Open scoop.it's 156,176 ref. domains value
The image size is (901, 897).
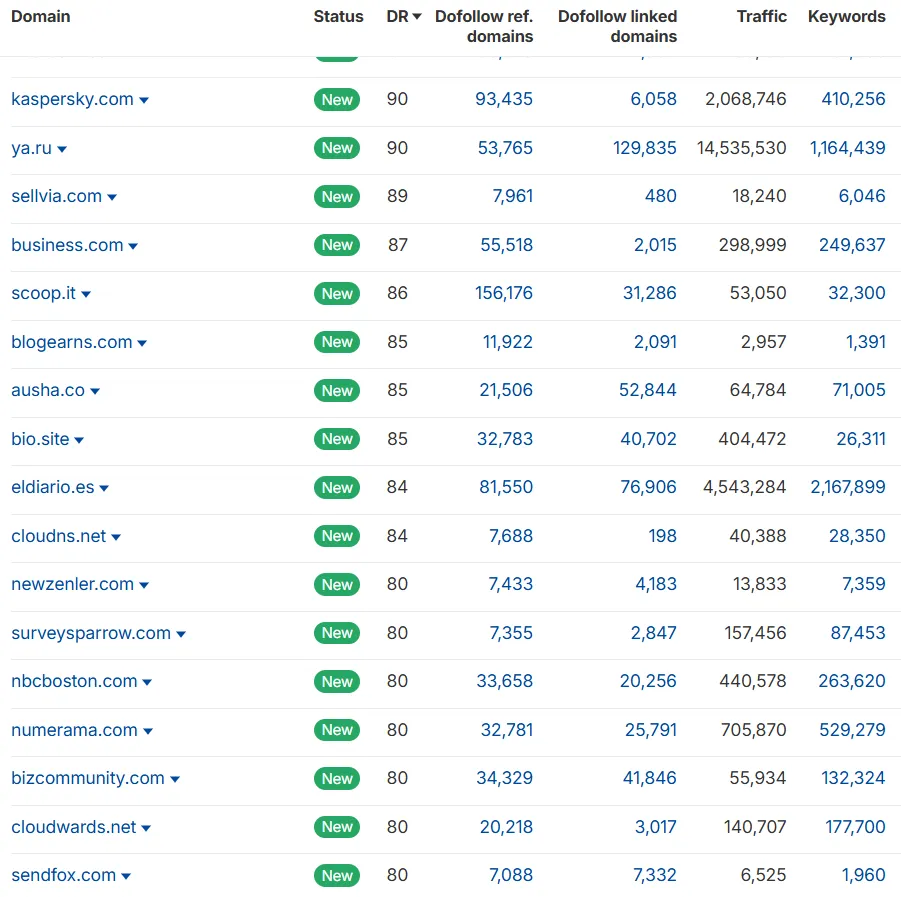[504, 294]
